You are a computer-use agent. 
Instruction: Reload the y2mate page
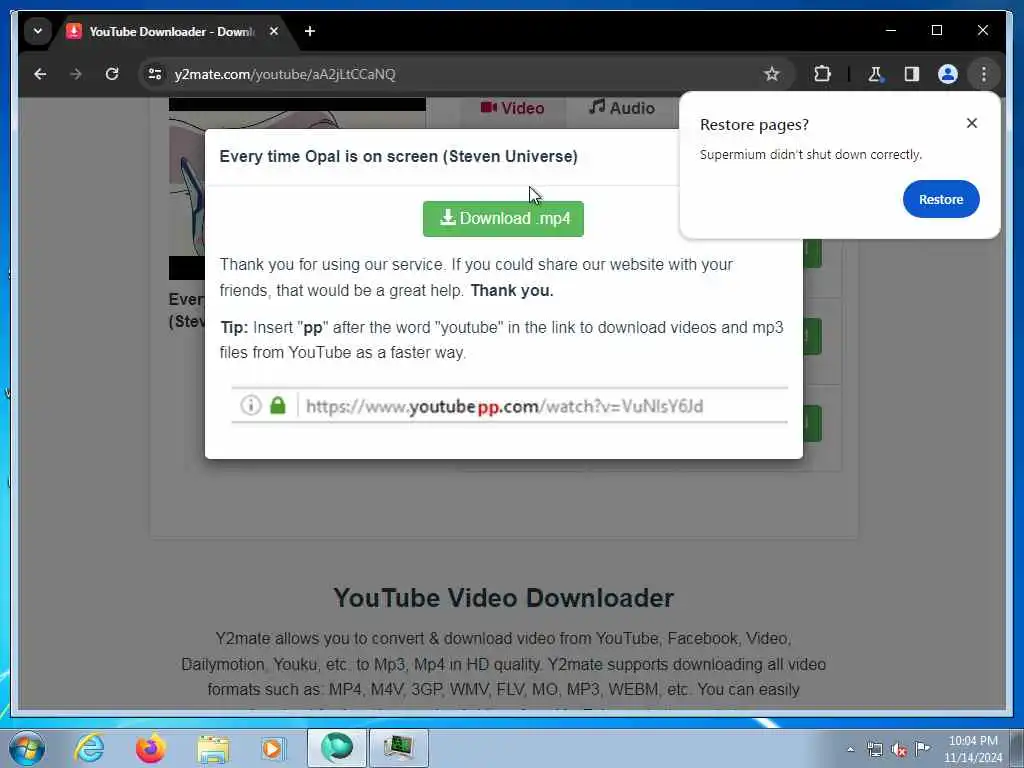point(112,74)
